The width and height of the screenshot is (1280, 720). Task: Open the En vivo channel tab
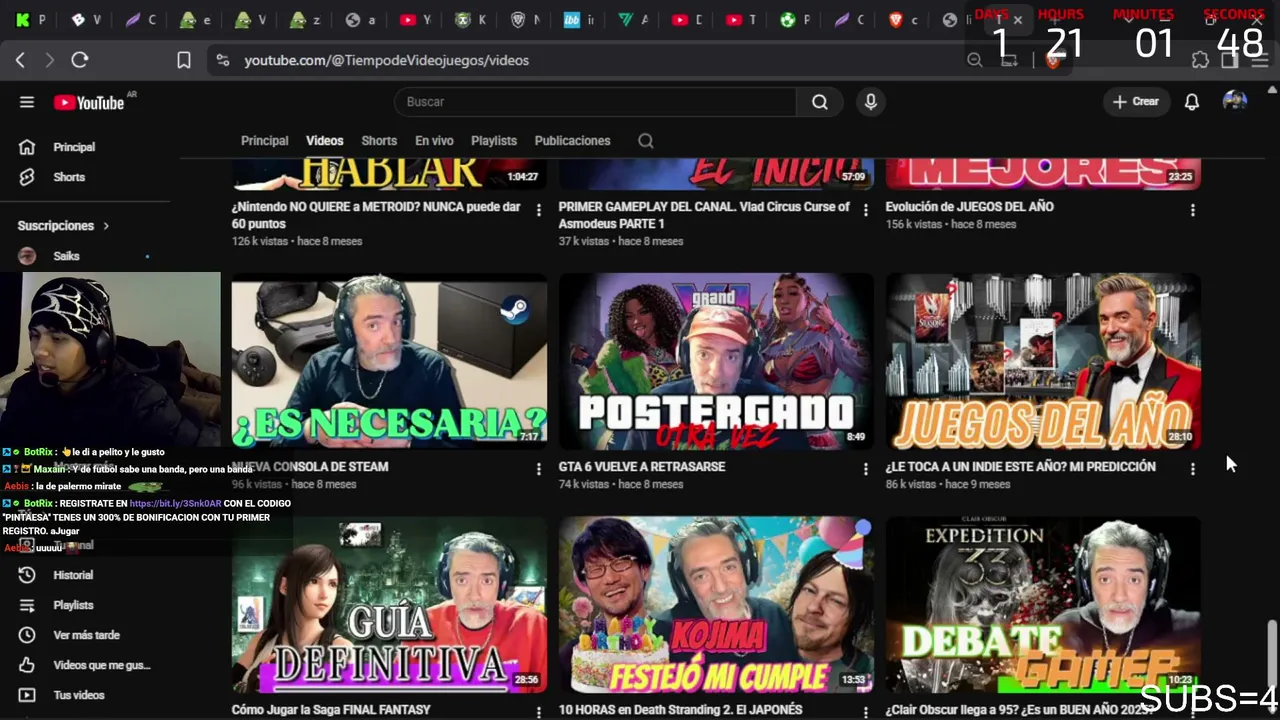(x=434, y=141)
